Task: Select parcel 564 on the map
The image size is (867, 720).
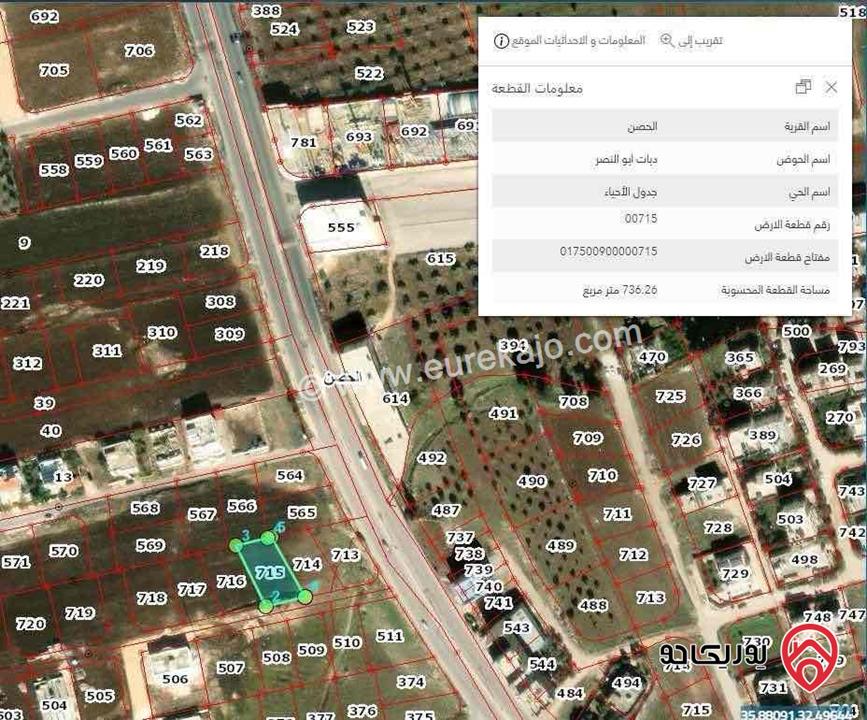Action: pos(290,475)
